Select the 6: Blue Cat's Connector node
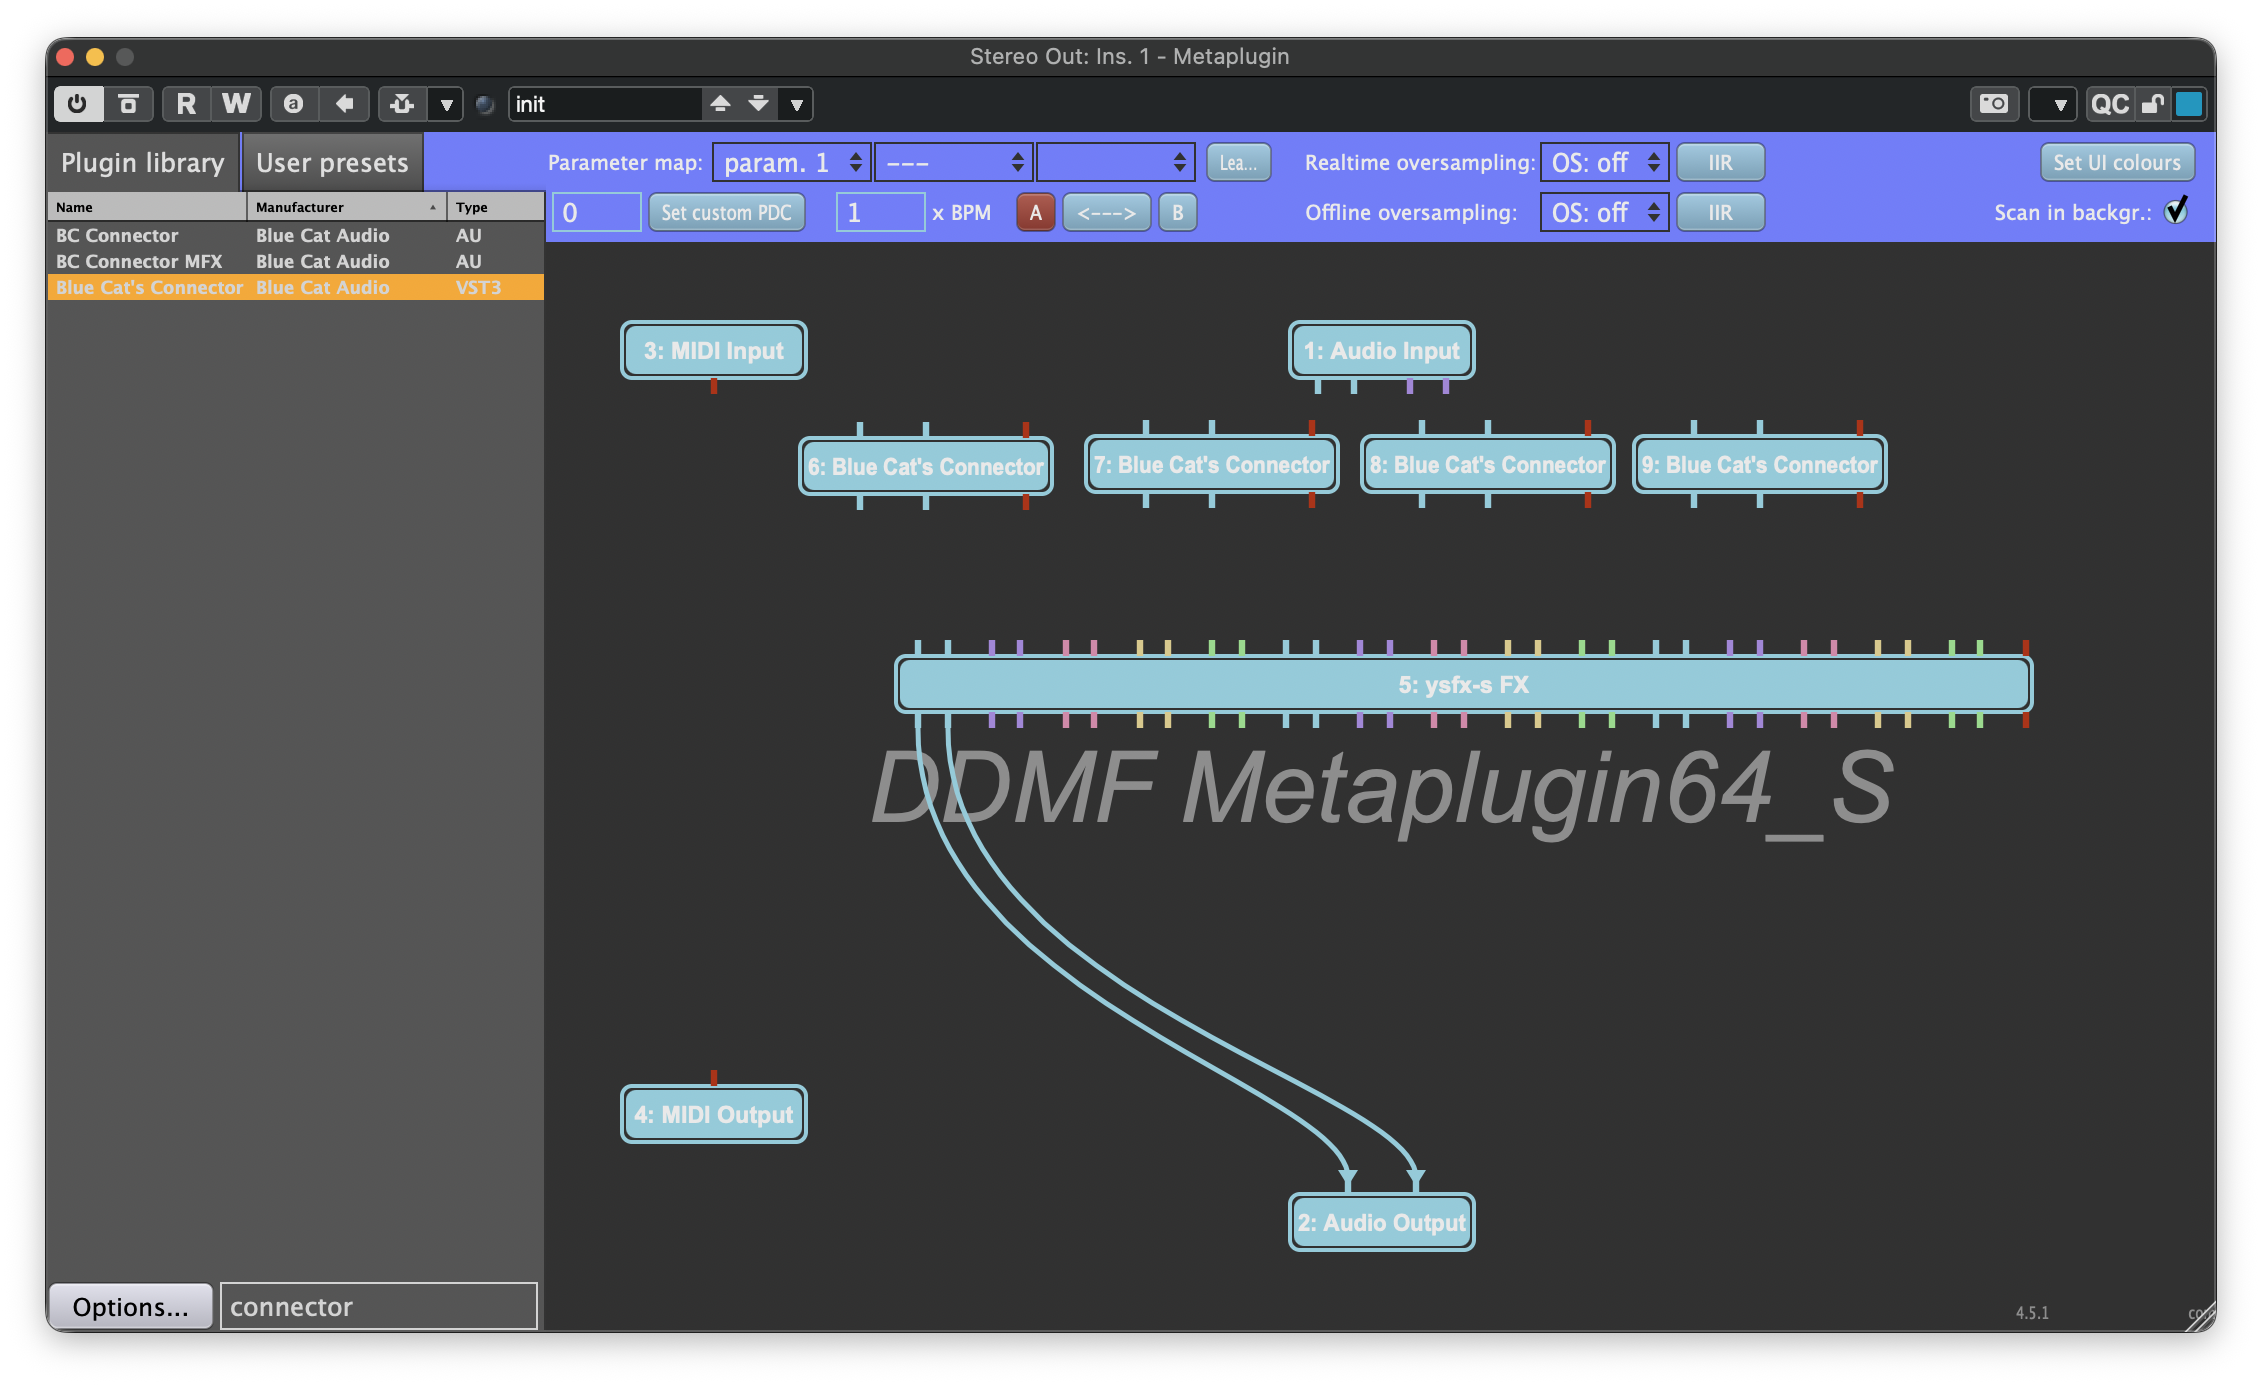This screenshot has height=1386, width=2262. click(x=925, y=466)
